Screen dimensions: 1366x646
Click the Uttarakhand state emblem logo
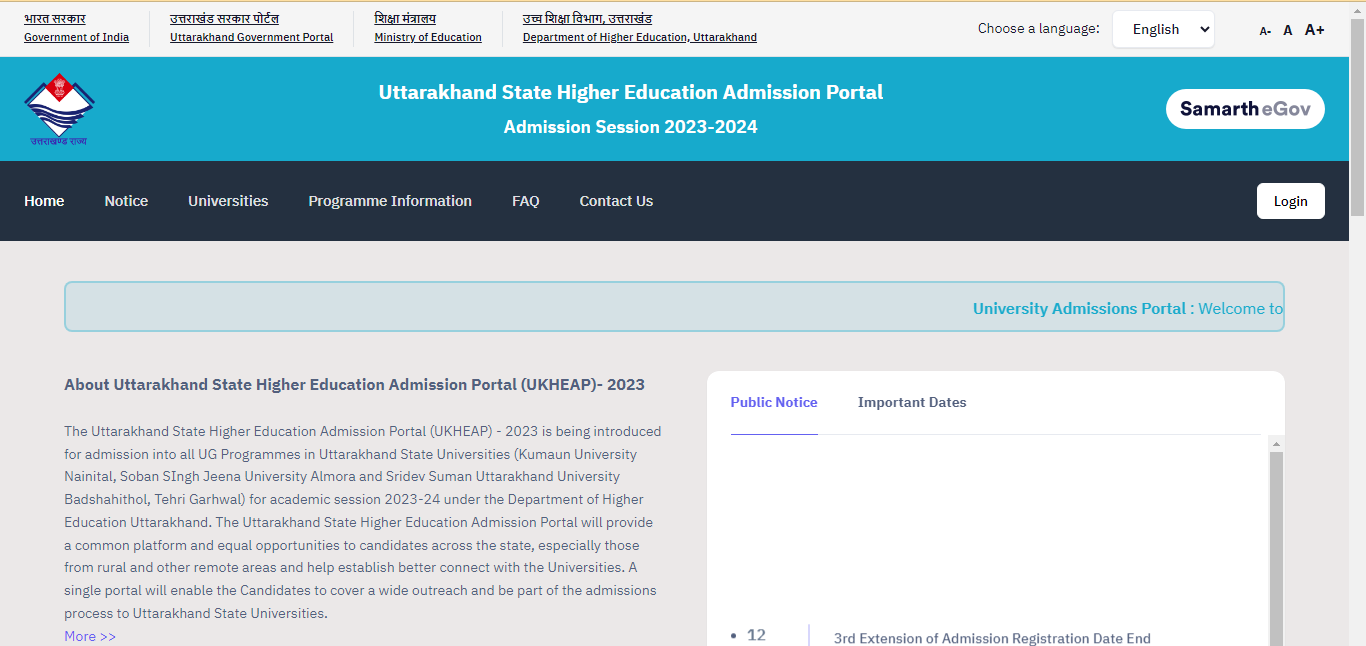[59, 109]
